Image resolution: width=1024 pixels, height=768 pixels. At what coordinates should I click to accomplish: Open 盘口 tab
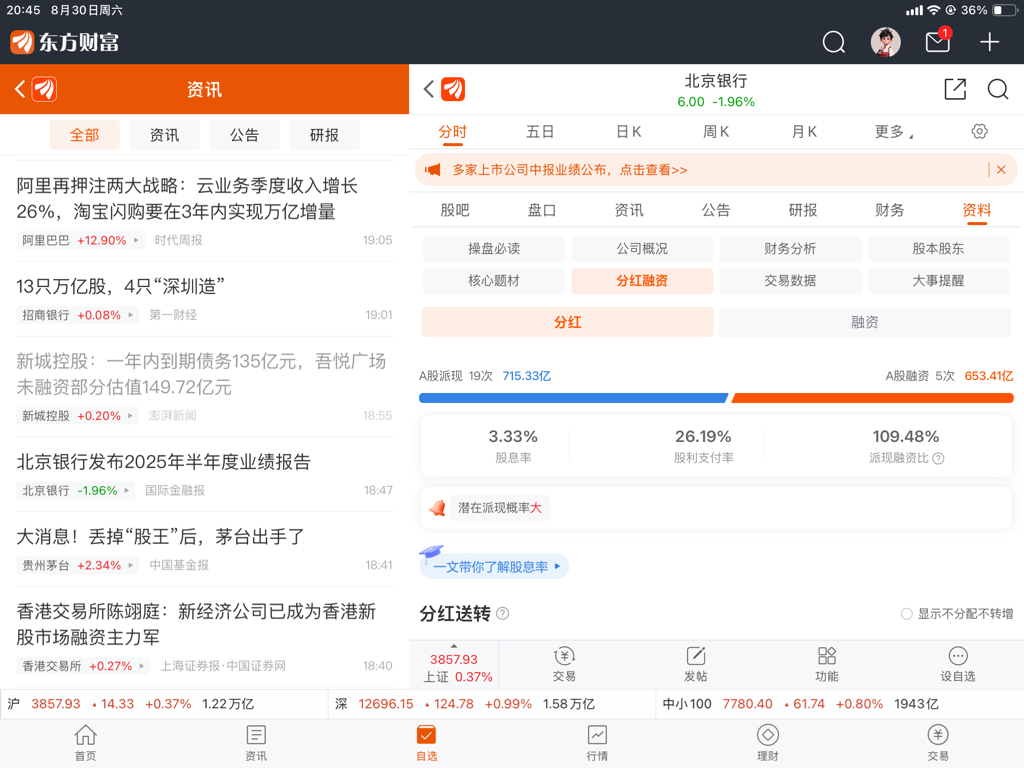coord(542,210)
